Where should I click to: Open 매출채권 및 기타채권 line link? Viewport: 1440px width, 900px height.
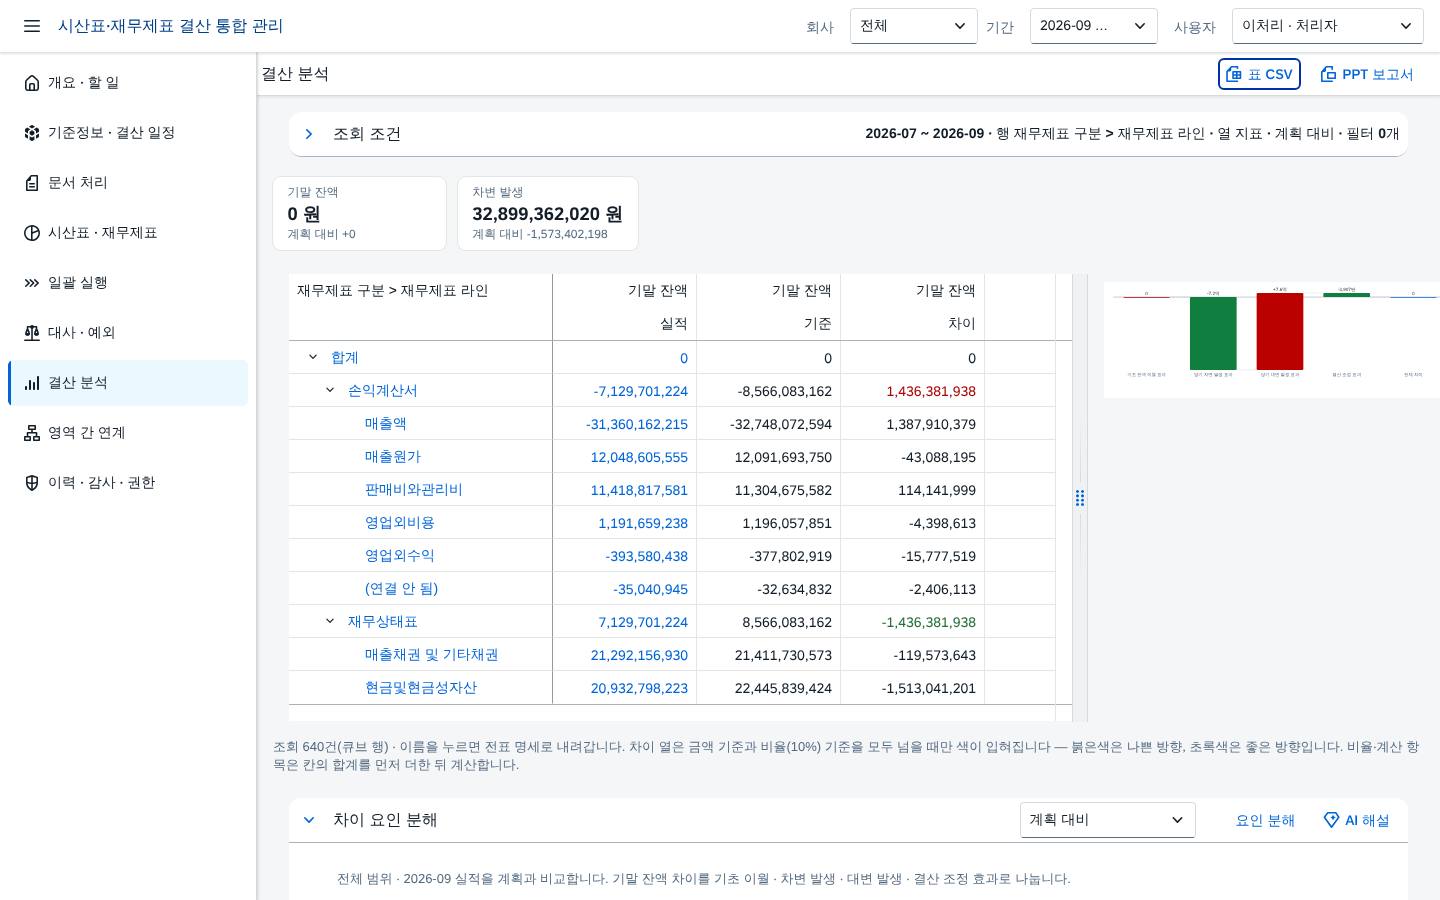point(432,655)
